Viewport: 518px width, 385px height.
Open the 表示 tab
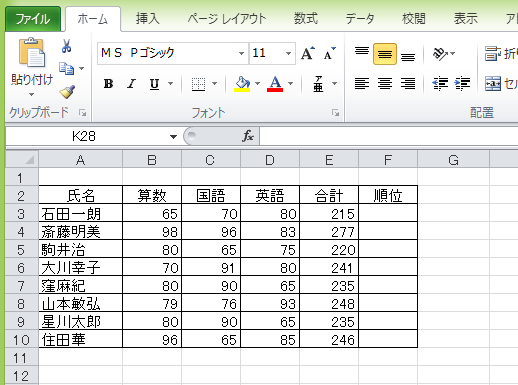(466, 19)
